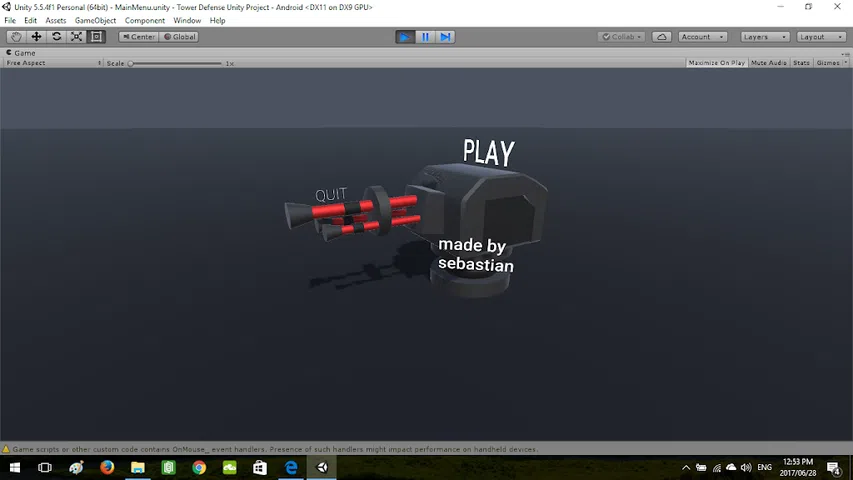Select the Hand tool in toolbar

16,37
